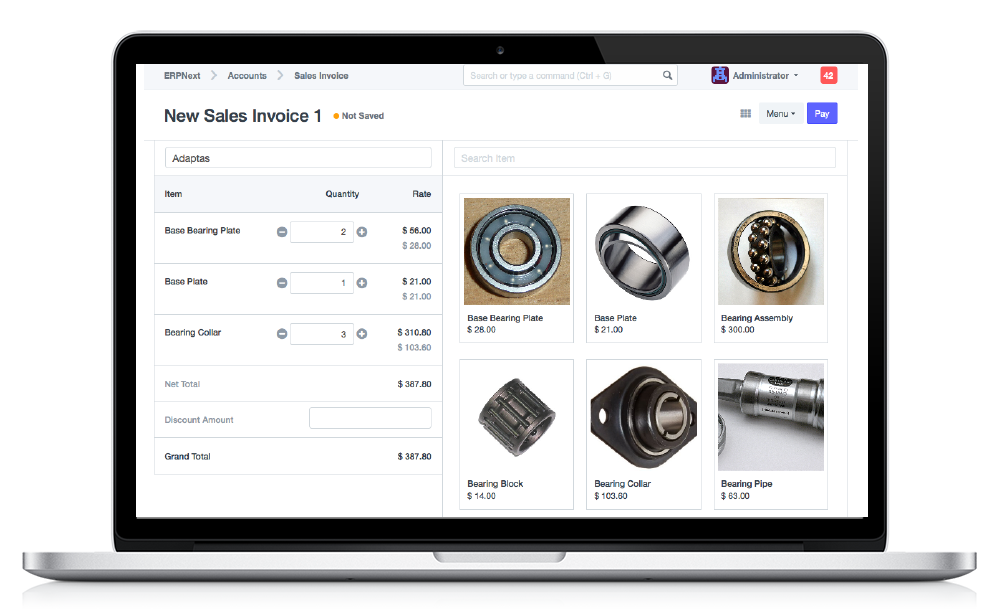
Task: Add one Bearing Collar using plus icon
Action: 362,334
